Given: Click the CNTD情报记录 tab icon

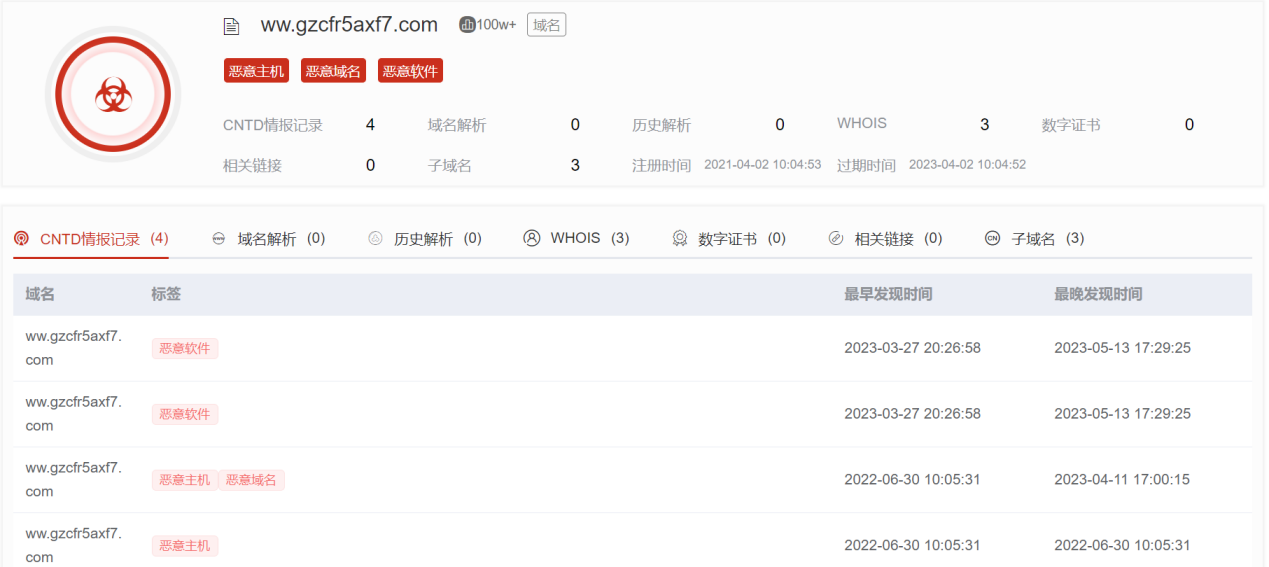Looking at the screenshot, I should click(21, 239).
